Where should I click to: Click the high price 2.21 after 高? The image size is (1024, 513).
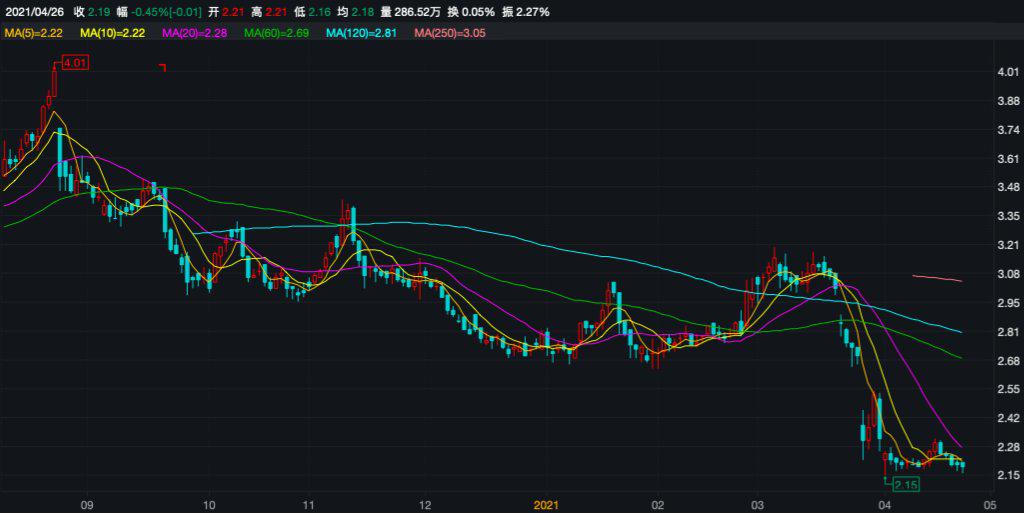coord(276,12)
